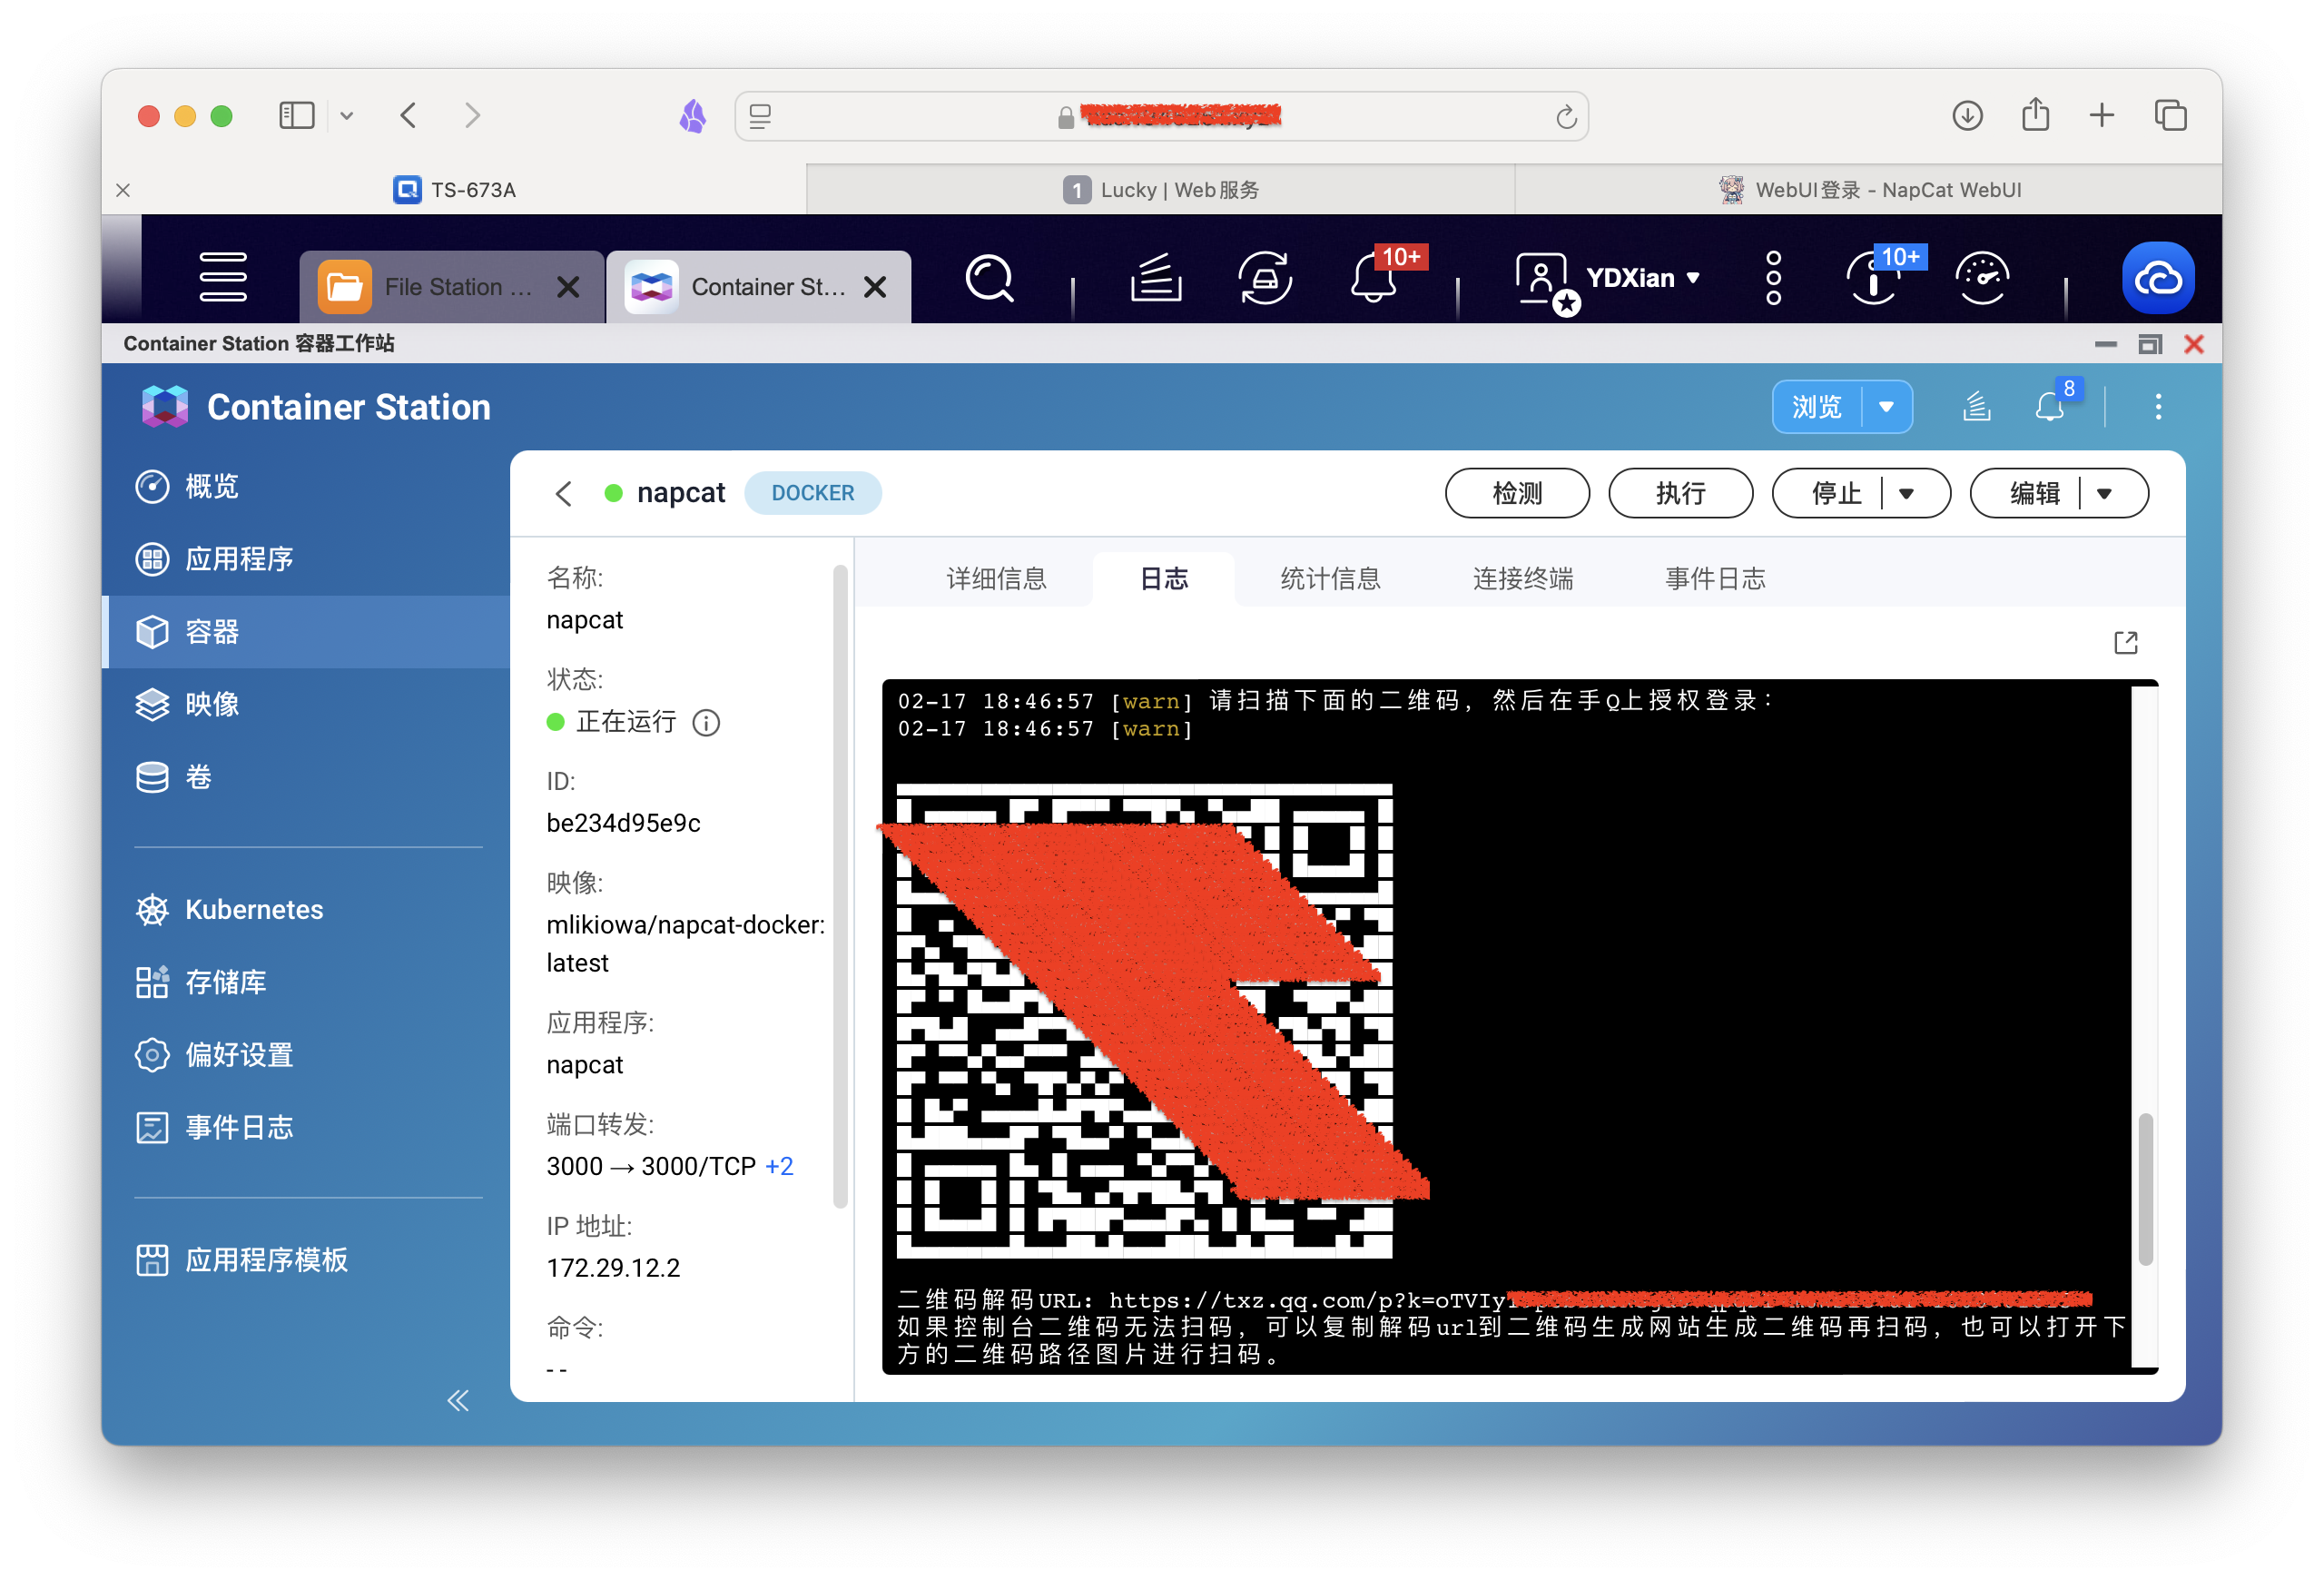The width and height of the screenshot is (2324, 1580).
Task: Switch to 连接终端 tab
Action: point(1522,578)
